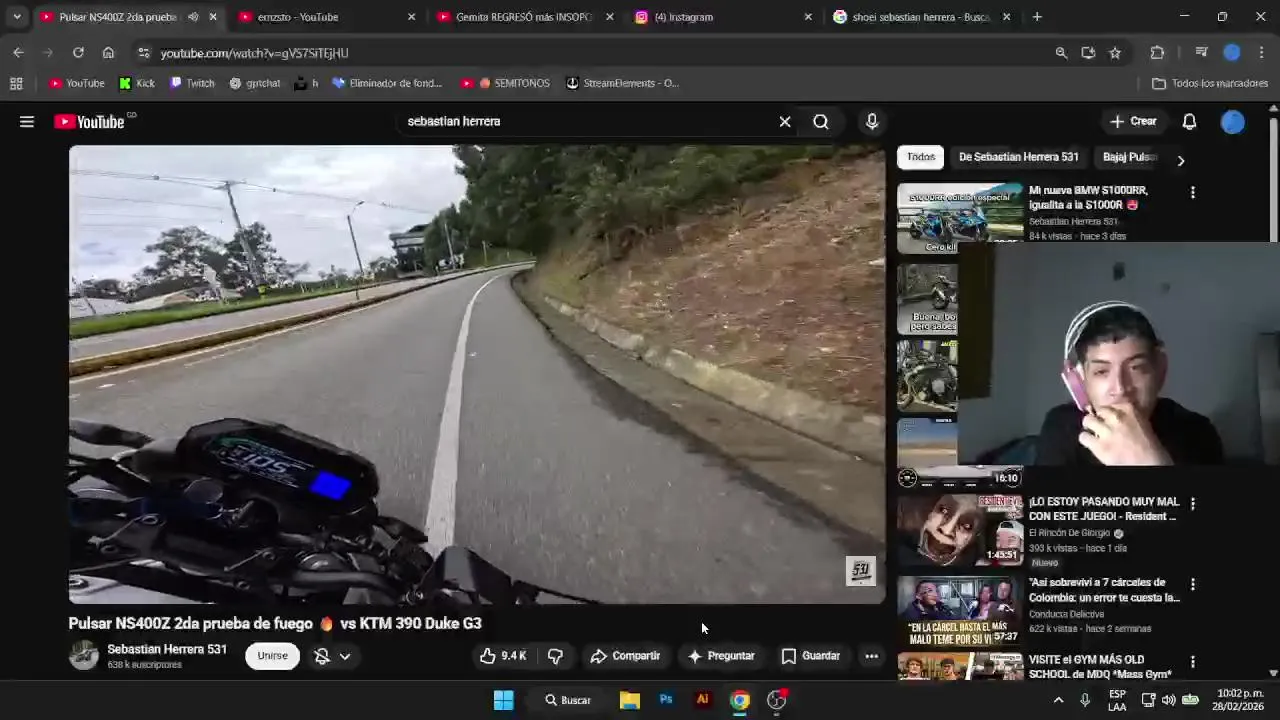The width and height of the screenshot is (1280, 720).
Task: Mute tab audio on Pulsar NS400Z tab
Action: (193, 17)
